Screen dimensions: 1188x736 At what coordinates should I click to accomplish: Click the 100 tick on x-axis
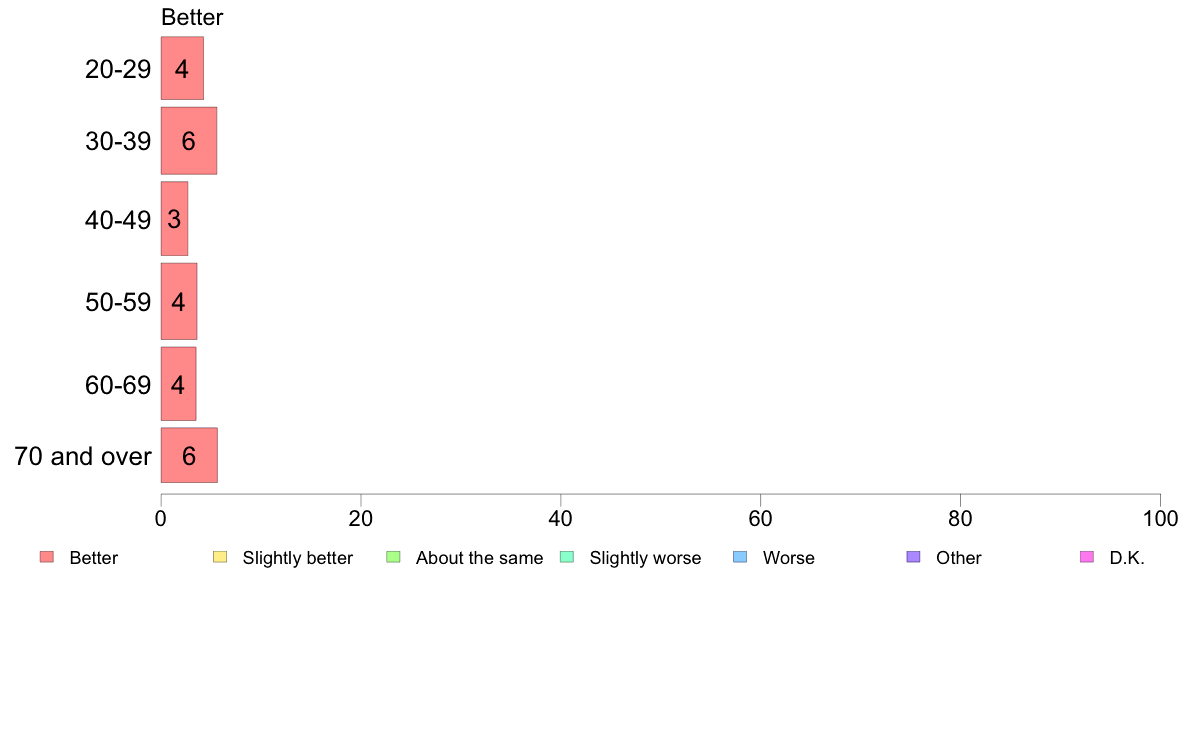[x=1160, y=518]
